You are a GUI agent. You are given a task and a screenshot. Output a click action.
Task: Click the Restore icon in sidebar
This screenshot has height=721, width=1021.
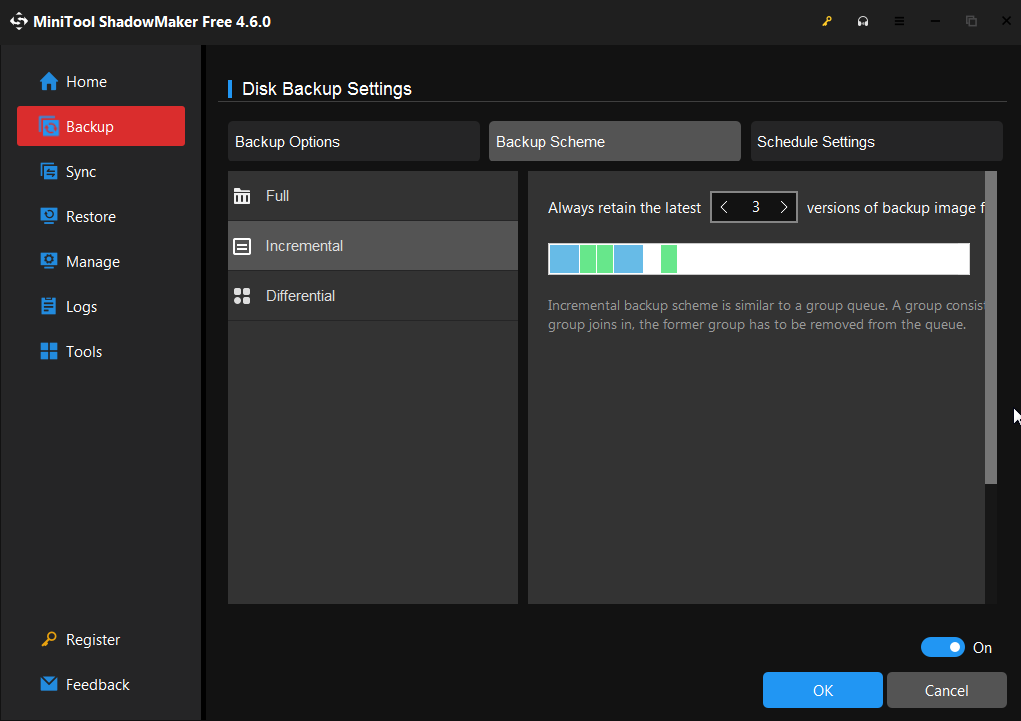49,216
